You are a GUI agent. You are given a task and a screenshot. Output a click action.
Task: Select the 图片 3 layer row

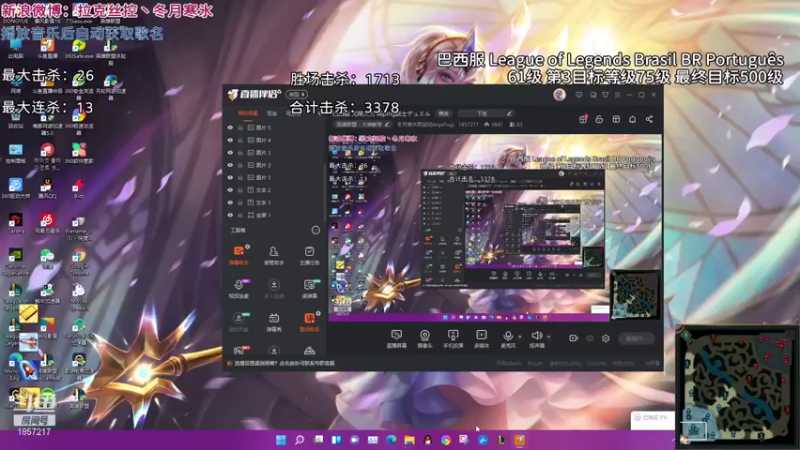(x=274, y=153)
